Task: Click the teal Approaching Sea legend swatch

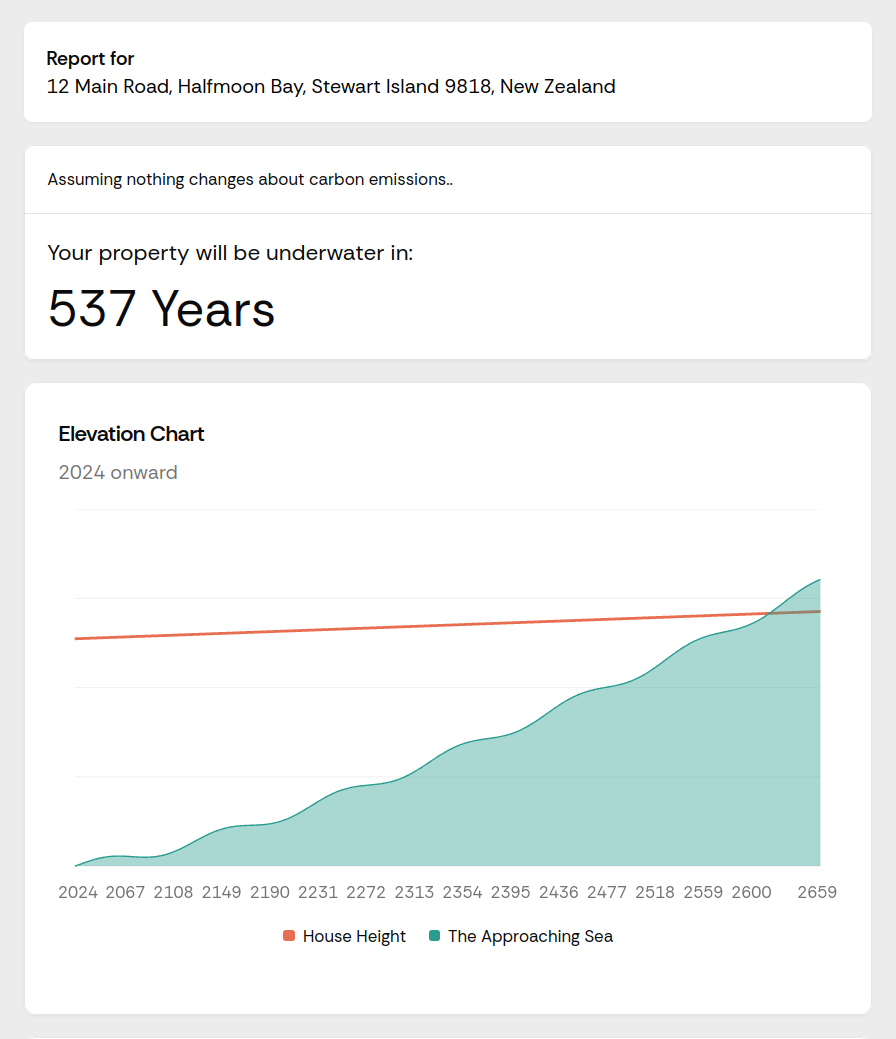Action: (434, 936)
